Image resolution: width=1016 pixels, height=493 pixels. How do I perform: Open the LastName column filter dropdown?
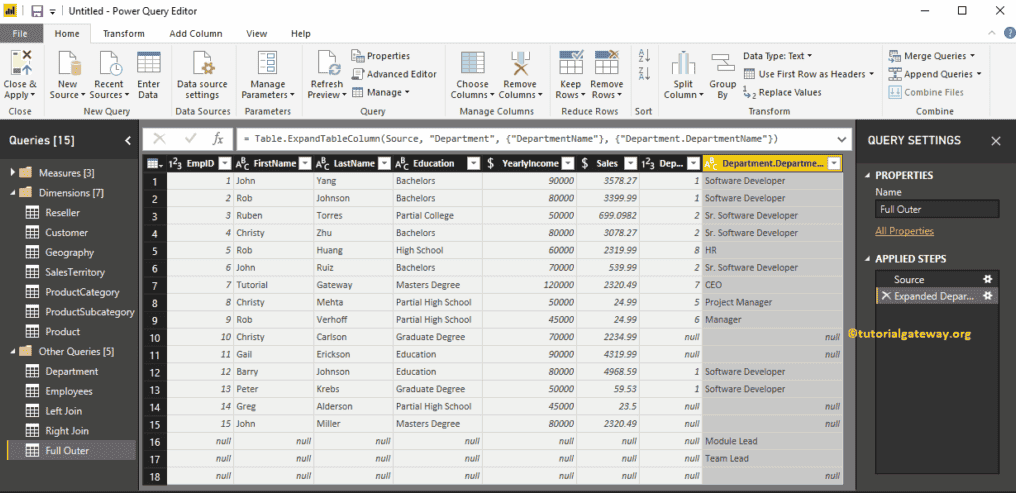pos(384,163)
